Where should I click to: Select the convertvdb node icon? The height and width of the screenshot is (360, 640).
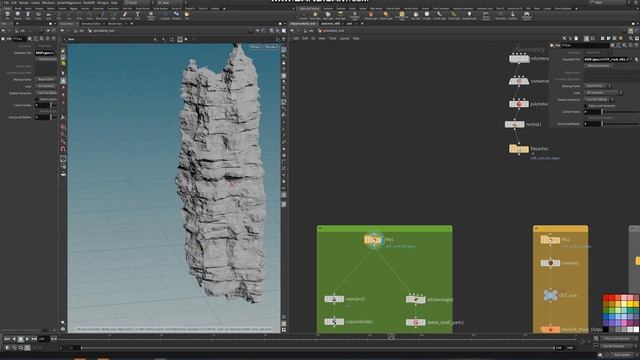[x=519, y=81]
